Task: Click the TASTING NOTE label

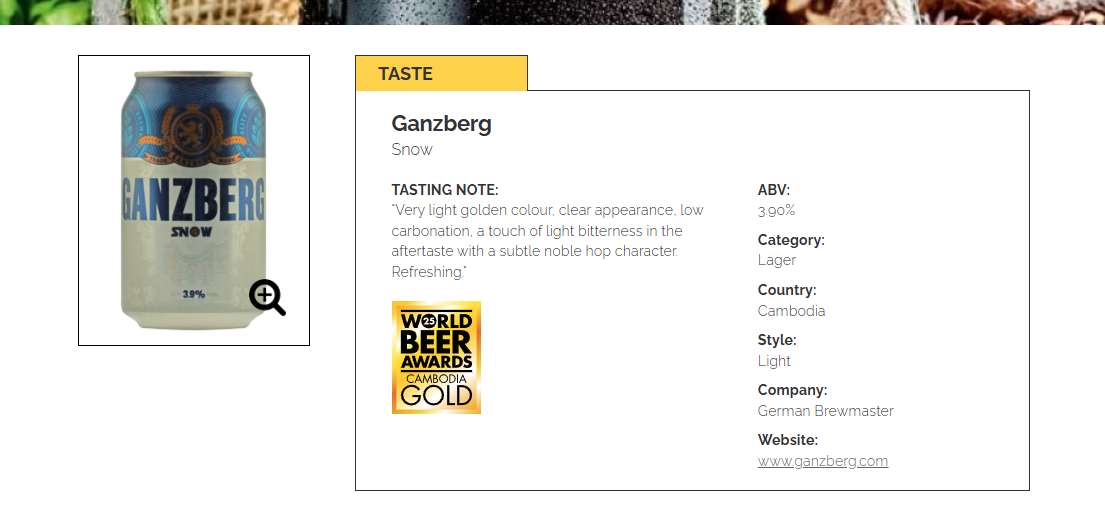Action: click(x=445, y=190)
